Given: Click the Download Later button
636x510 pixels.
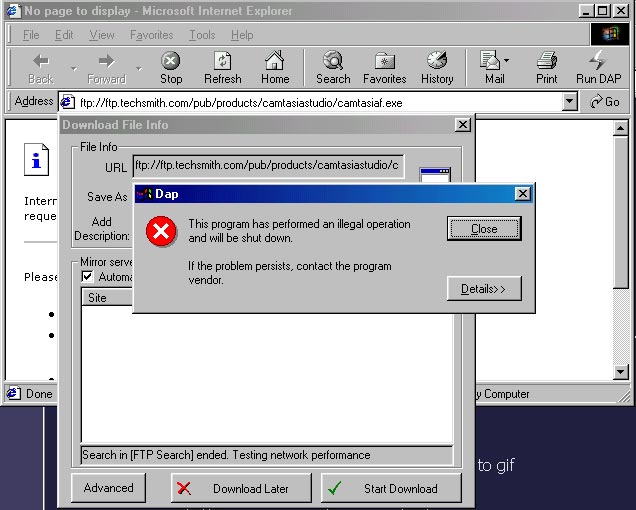Looking at the screenshot, I should [241, 488].
